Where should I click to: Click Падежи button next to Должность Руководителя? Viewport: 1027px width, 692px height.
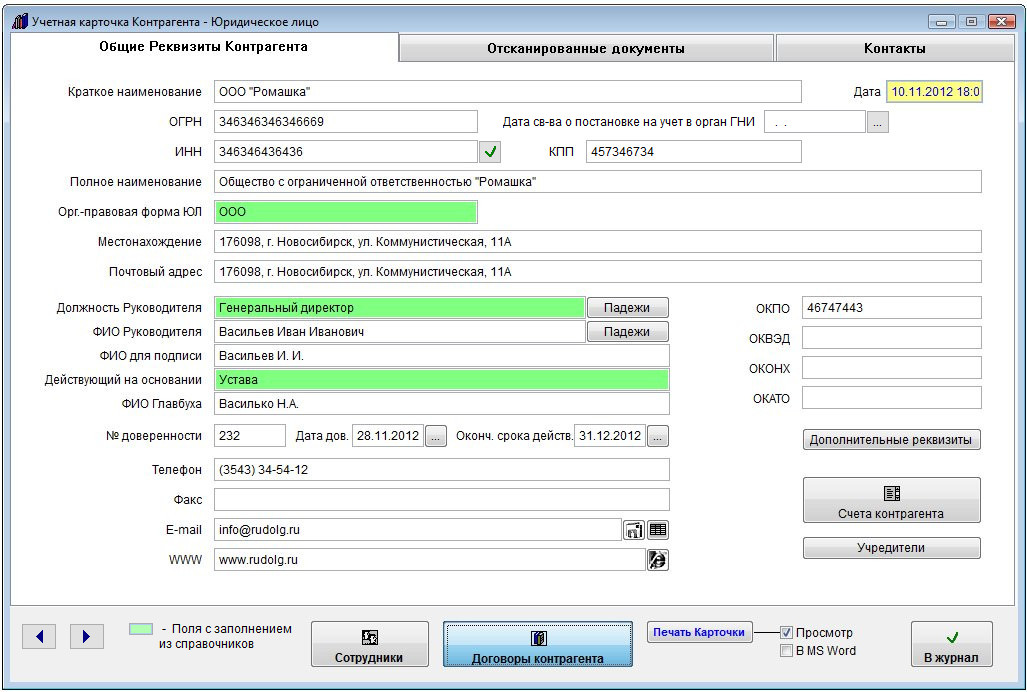coord(627,308)
